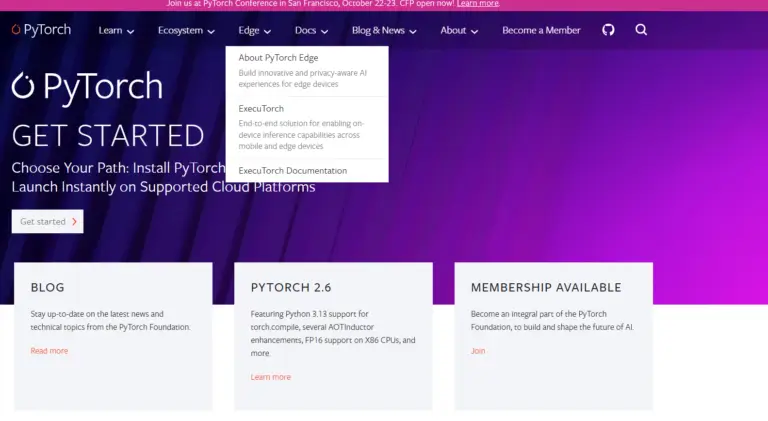Screen dimensions: 768x421
Task: Click the MEMBERSHIP AVAILABLE card heading
Action: (x=546, y=288)
